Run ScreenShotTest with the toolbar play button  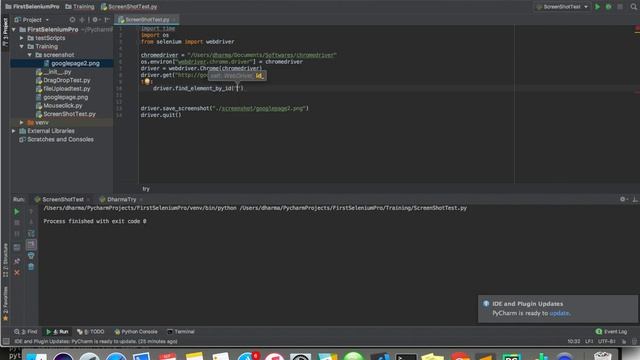598,7
